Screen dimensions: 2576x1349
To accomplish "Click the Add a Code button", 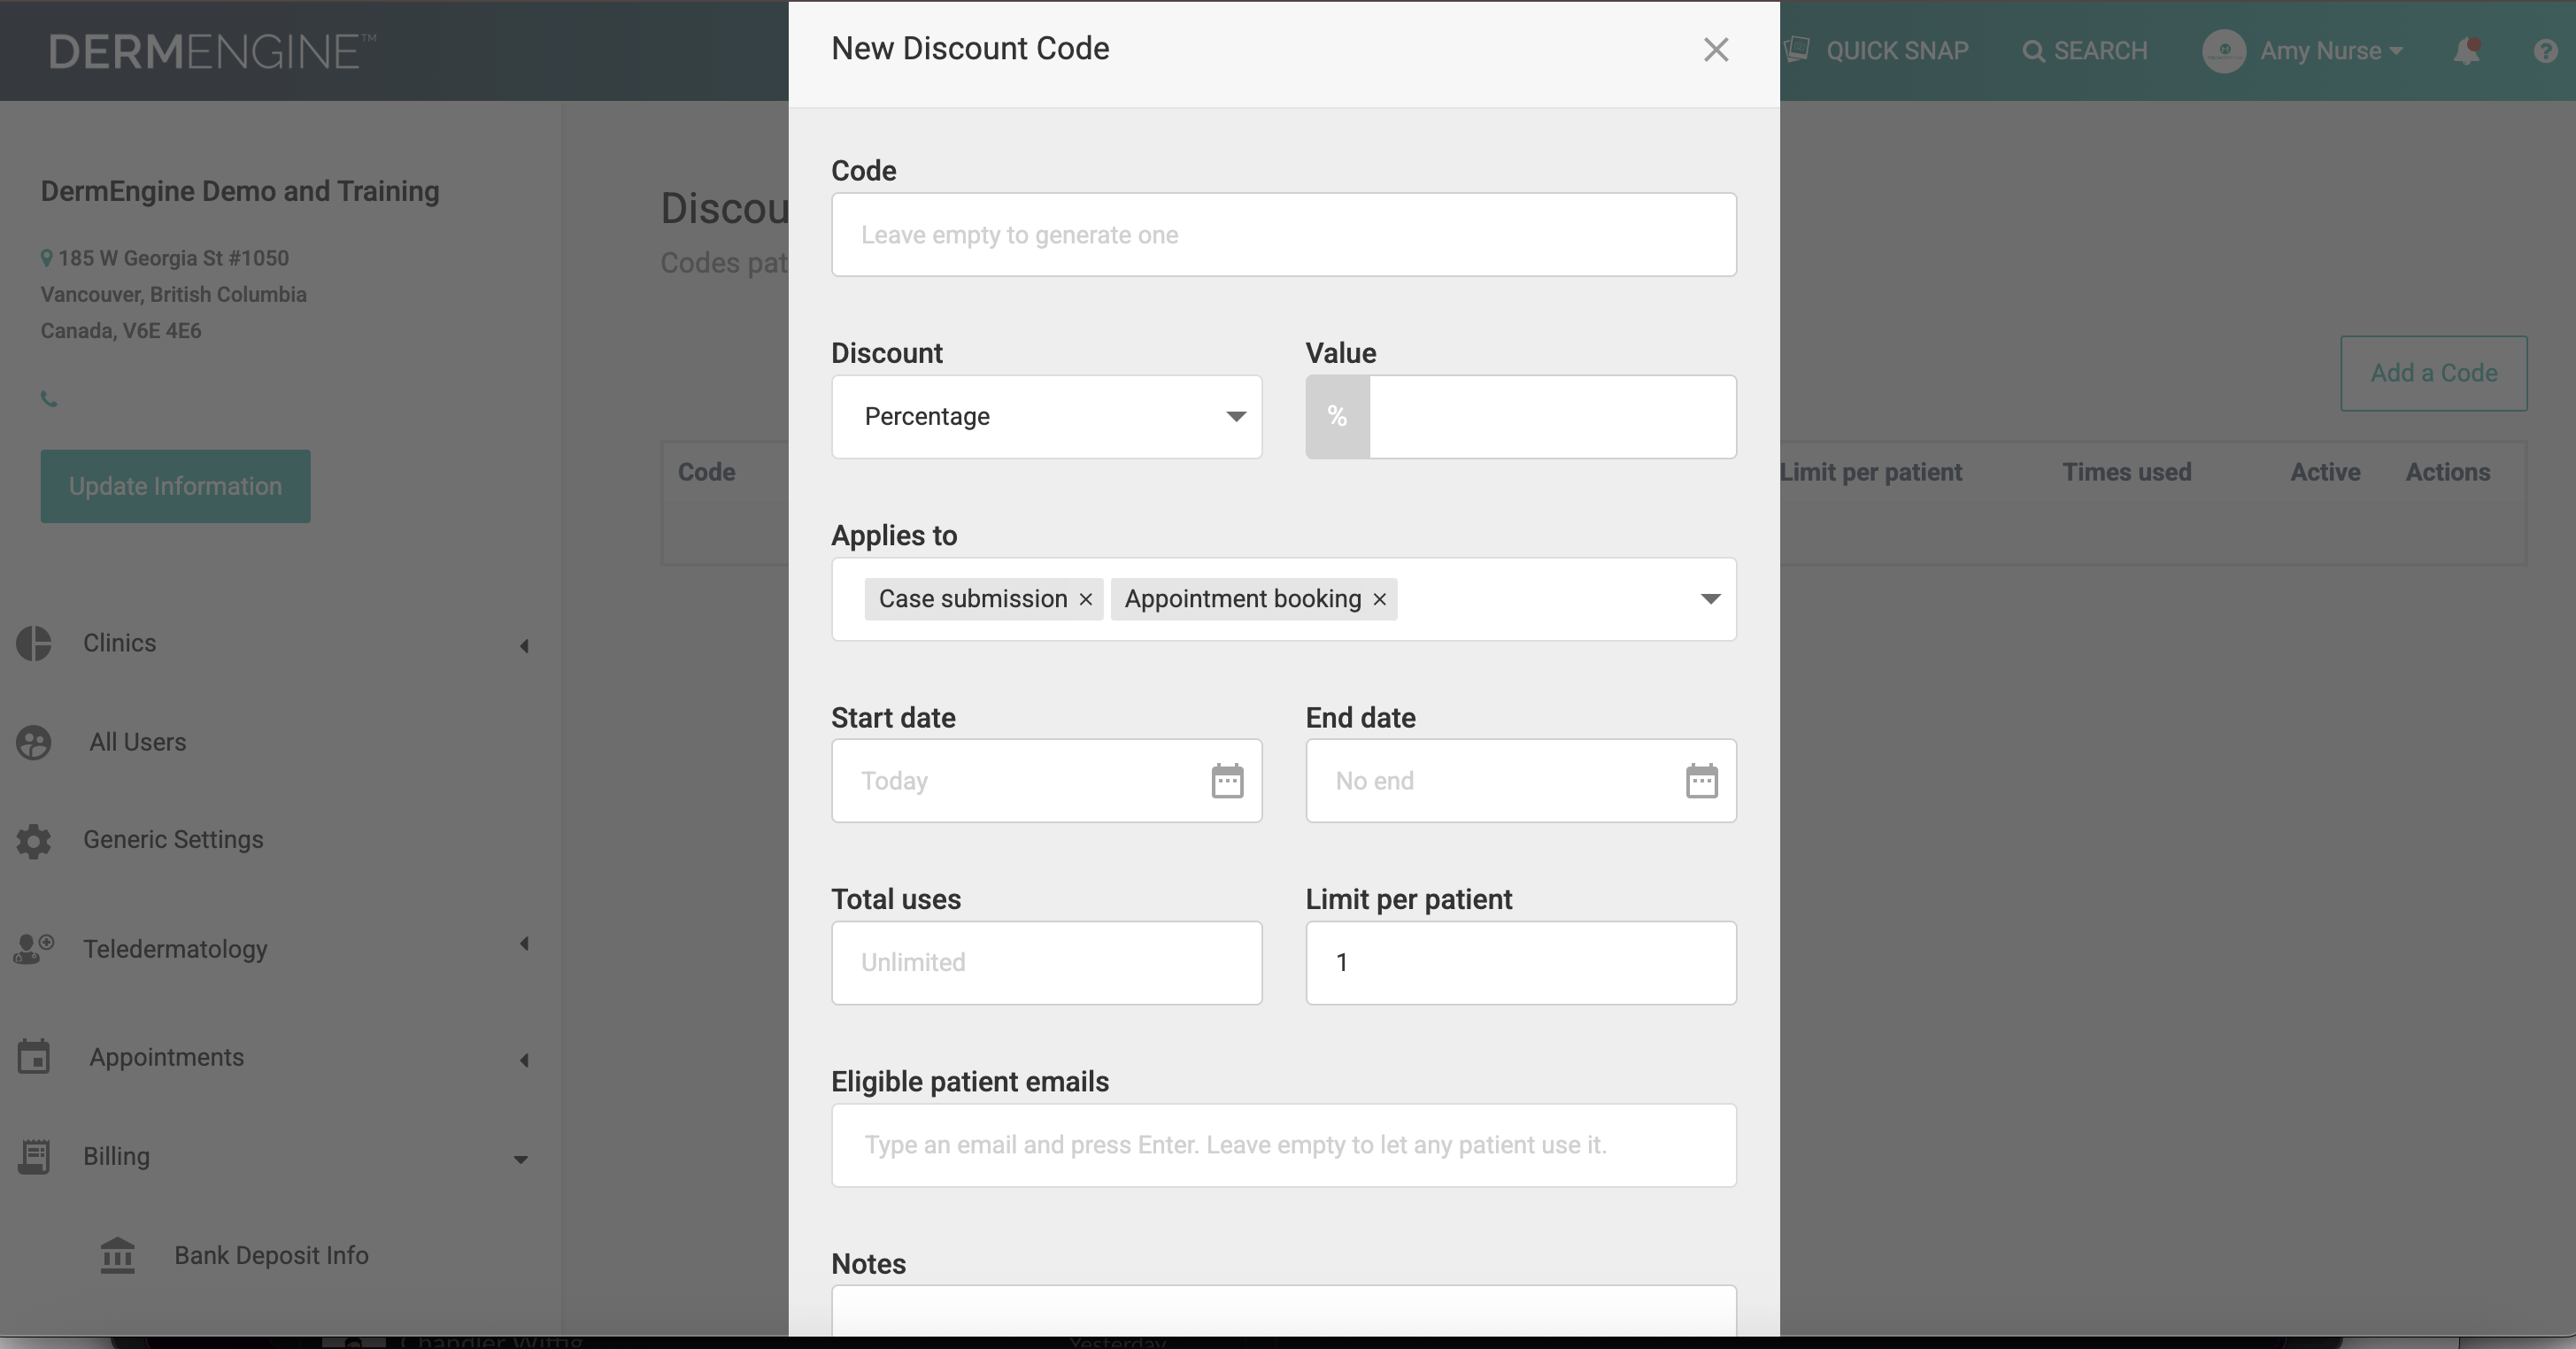I will tap(2433, 373).
